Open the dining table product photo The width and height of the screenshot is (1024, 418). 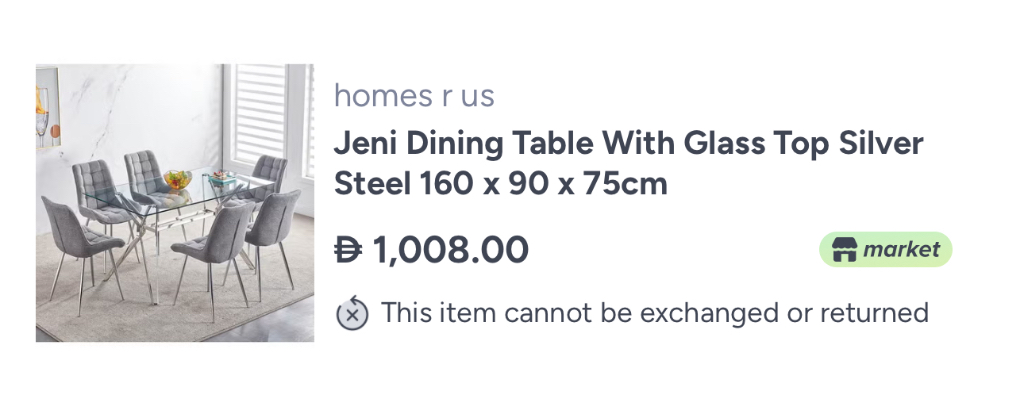point(175,203)
